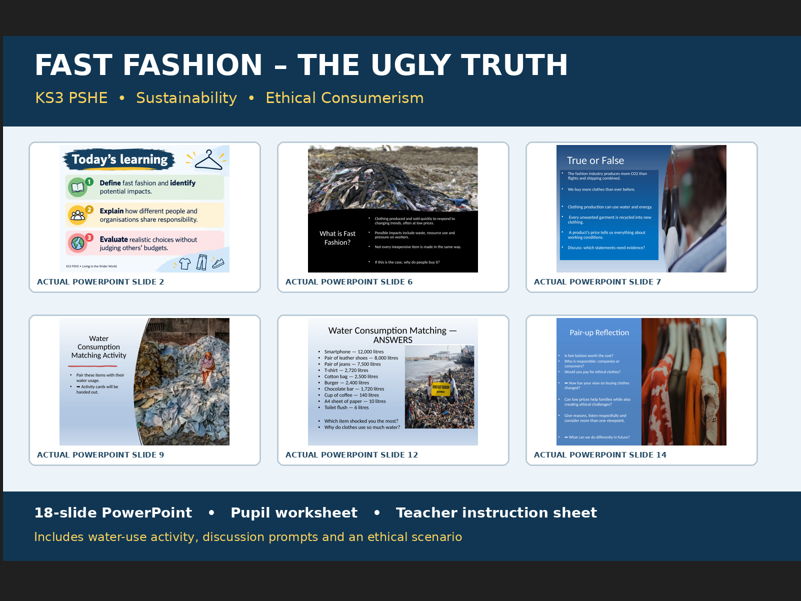The image size is (801, 601).
Task: Click the 'Smartphone — 12,000 litres' list line
Action: (354, 352)
